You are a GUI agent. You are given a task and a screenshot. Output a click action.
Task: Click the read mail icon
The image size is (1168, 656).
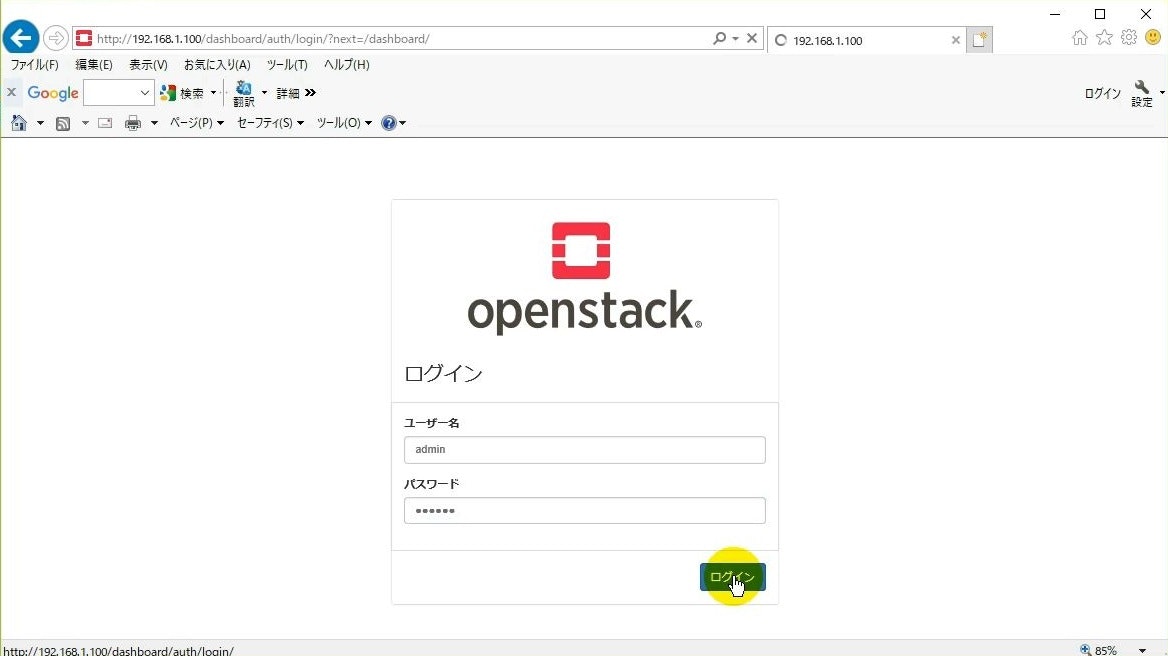click(x=105, y=123)
